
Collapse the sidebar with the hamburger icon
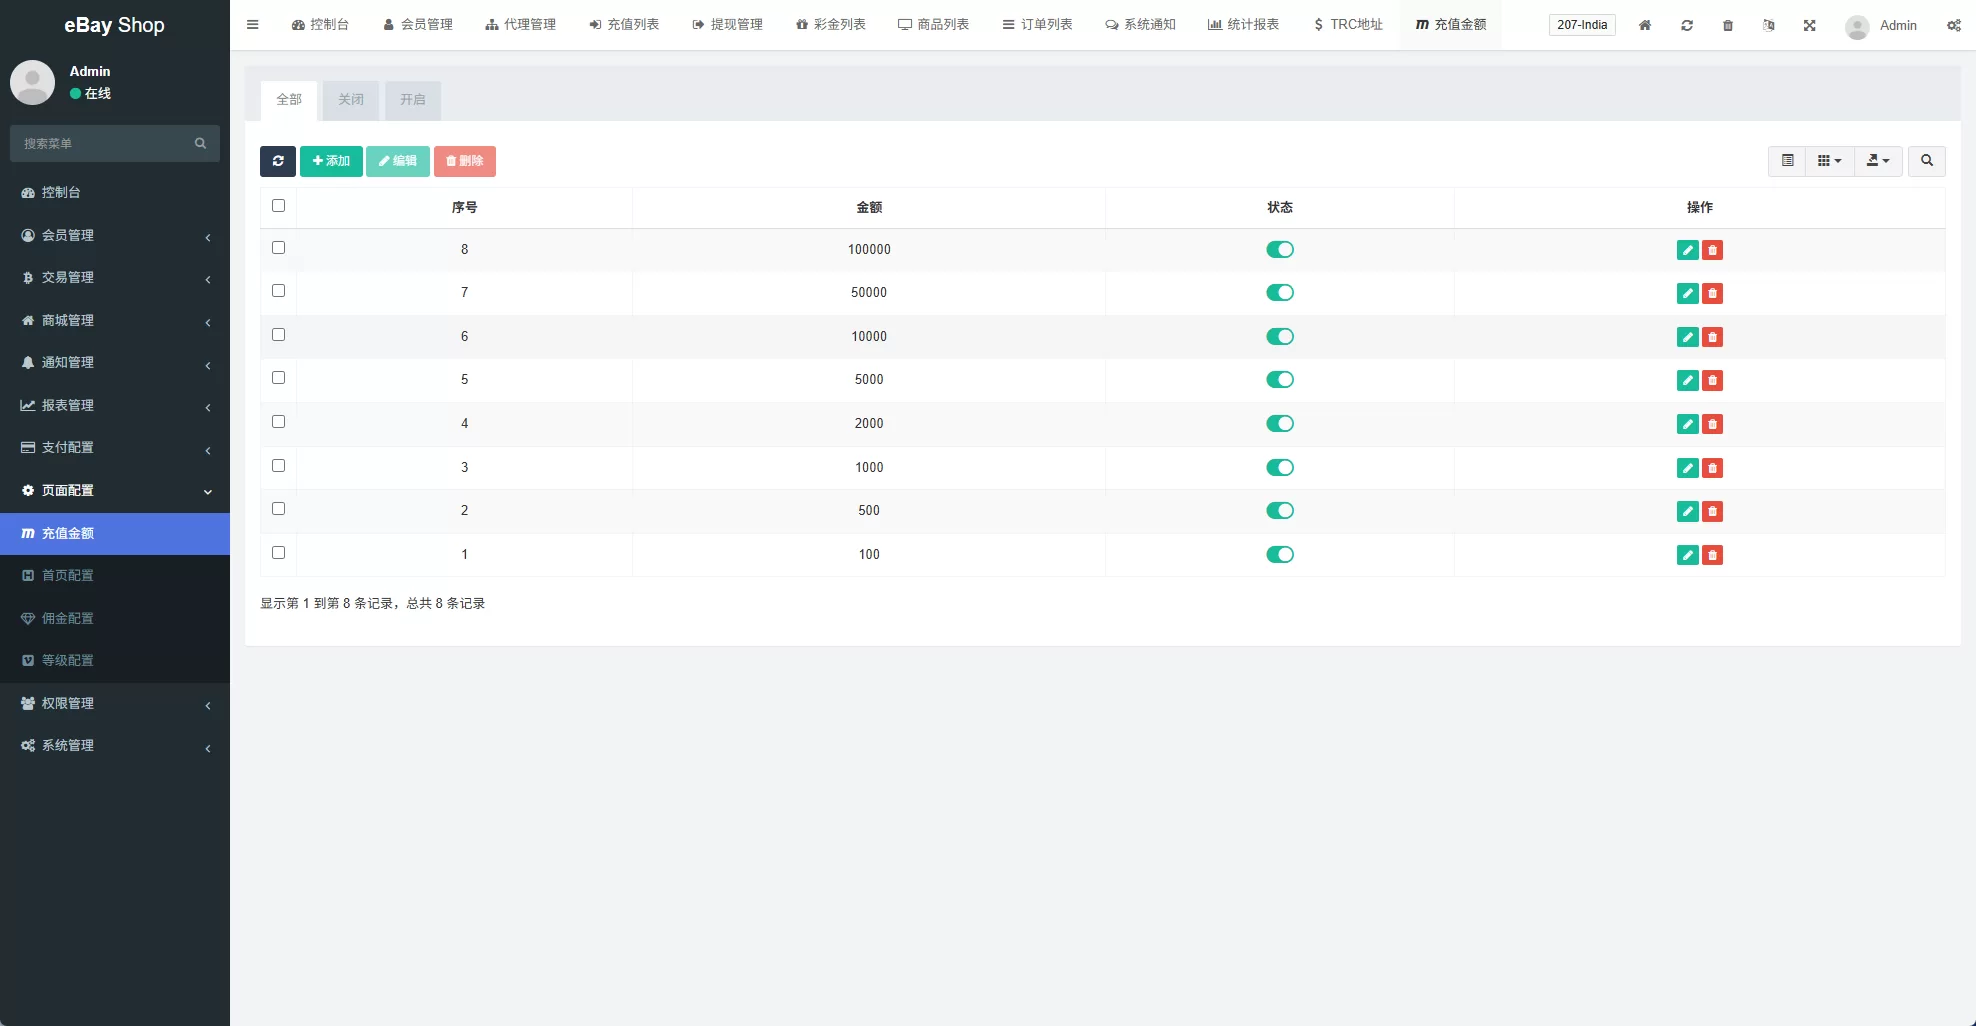pyautogui.click(x=253, y=25)
